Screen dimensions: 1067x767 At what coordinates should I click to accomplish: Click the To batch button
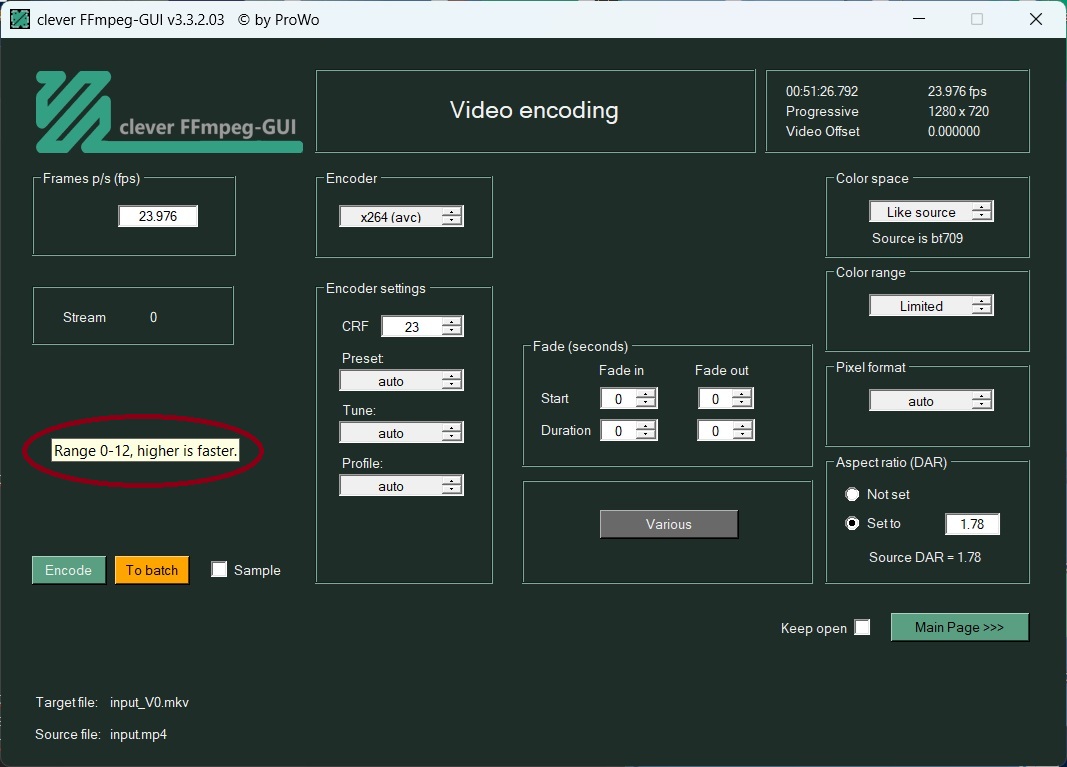[x=152, y=570]
